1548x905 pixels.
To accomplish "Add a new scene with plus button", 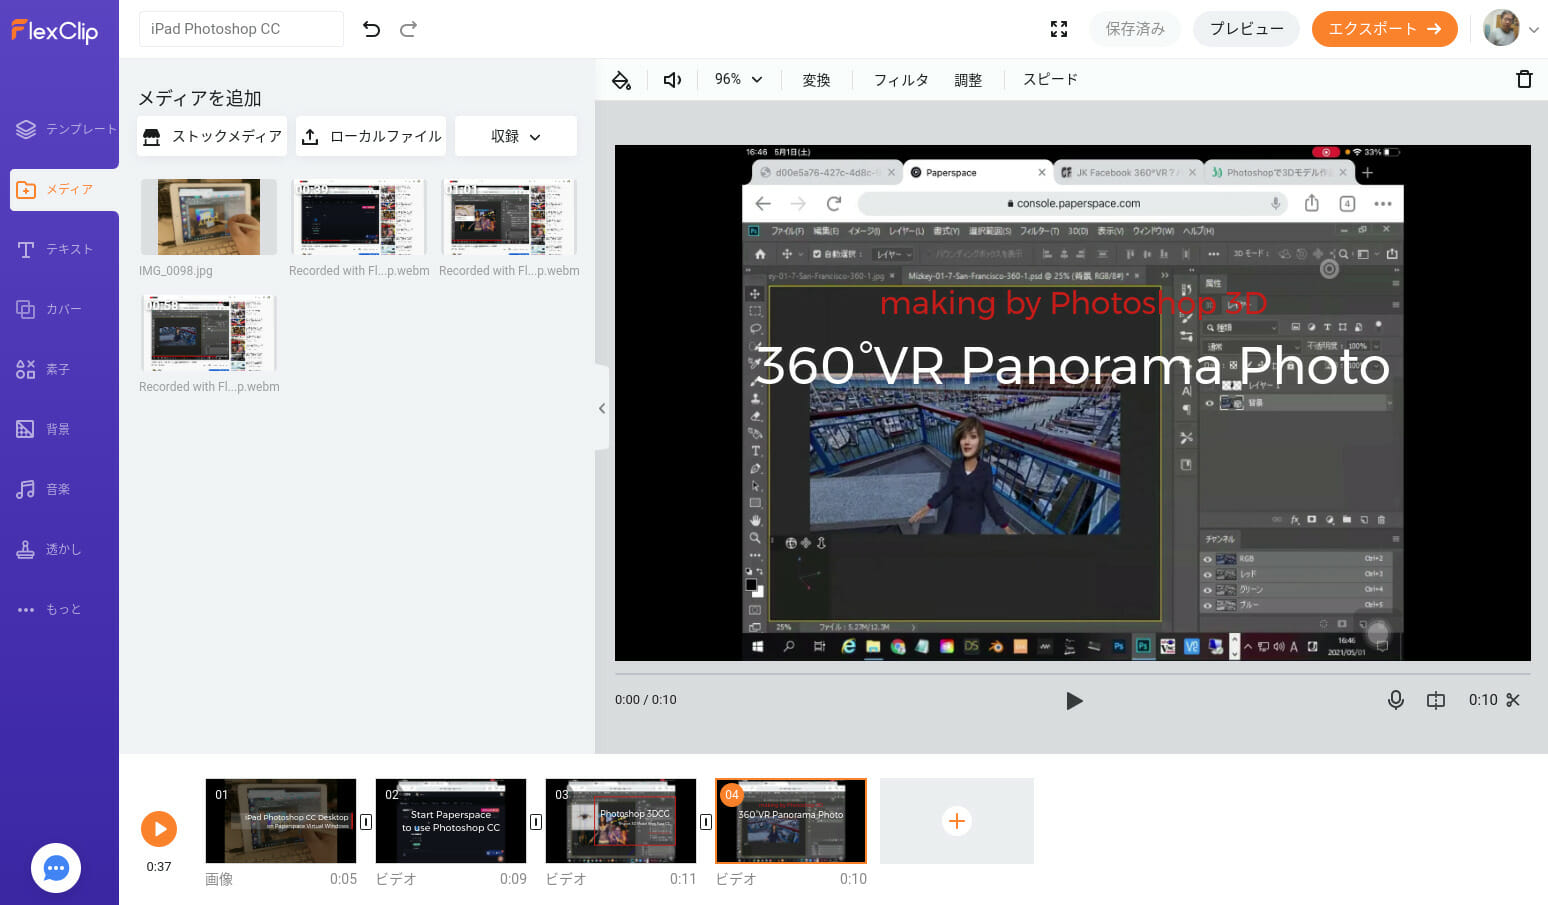I will (957, 821).
